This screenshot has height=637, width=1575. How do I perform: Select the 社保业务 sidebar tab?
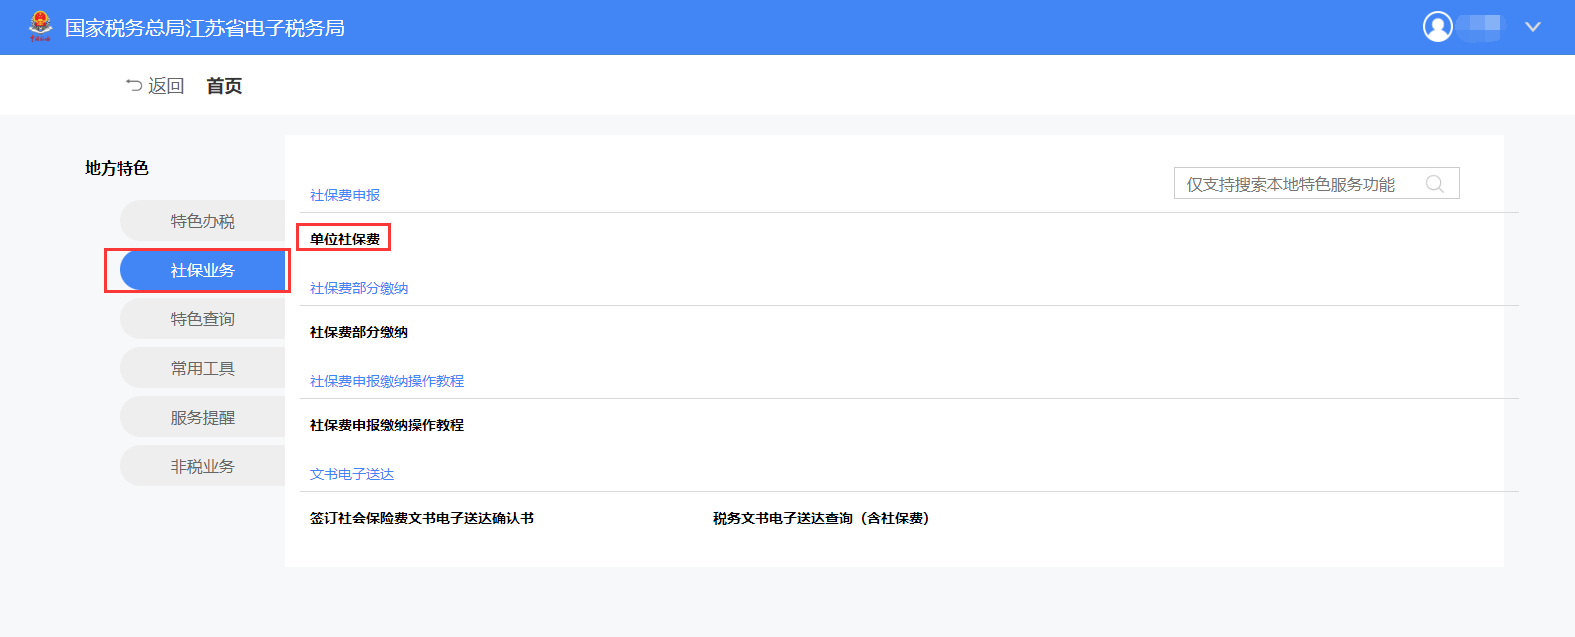pos(202,270)
